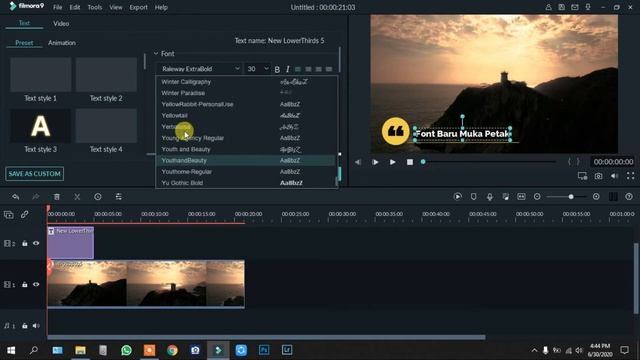The width and height of the screenshot is (640, 360).
Task: Lock video track 1
Action: (24, 284)
